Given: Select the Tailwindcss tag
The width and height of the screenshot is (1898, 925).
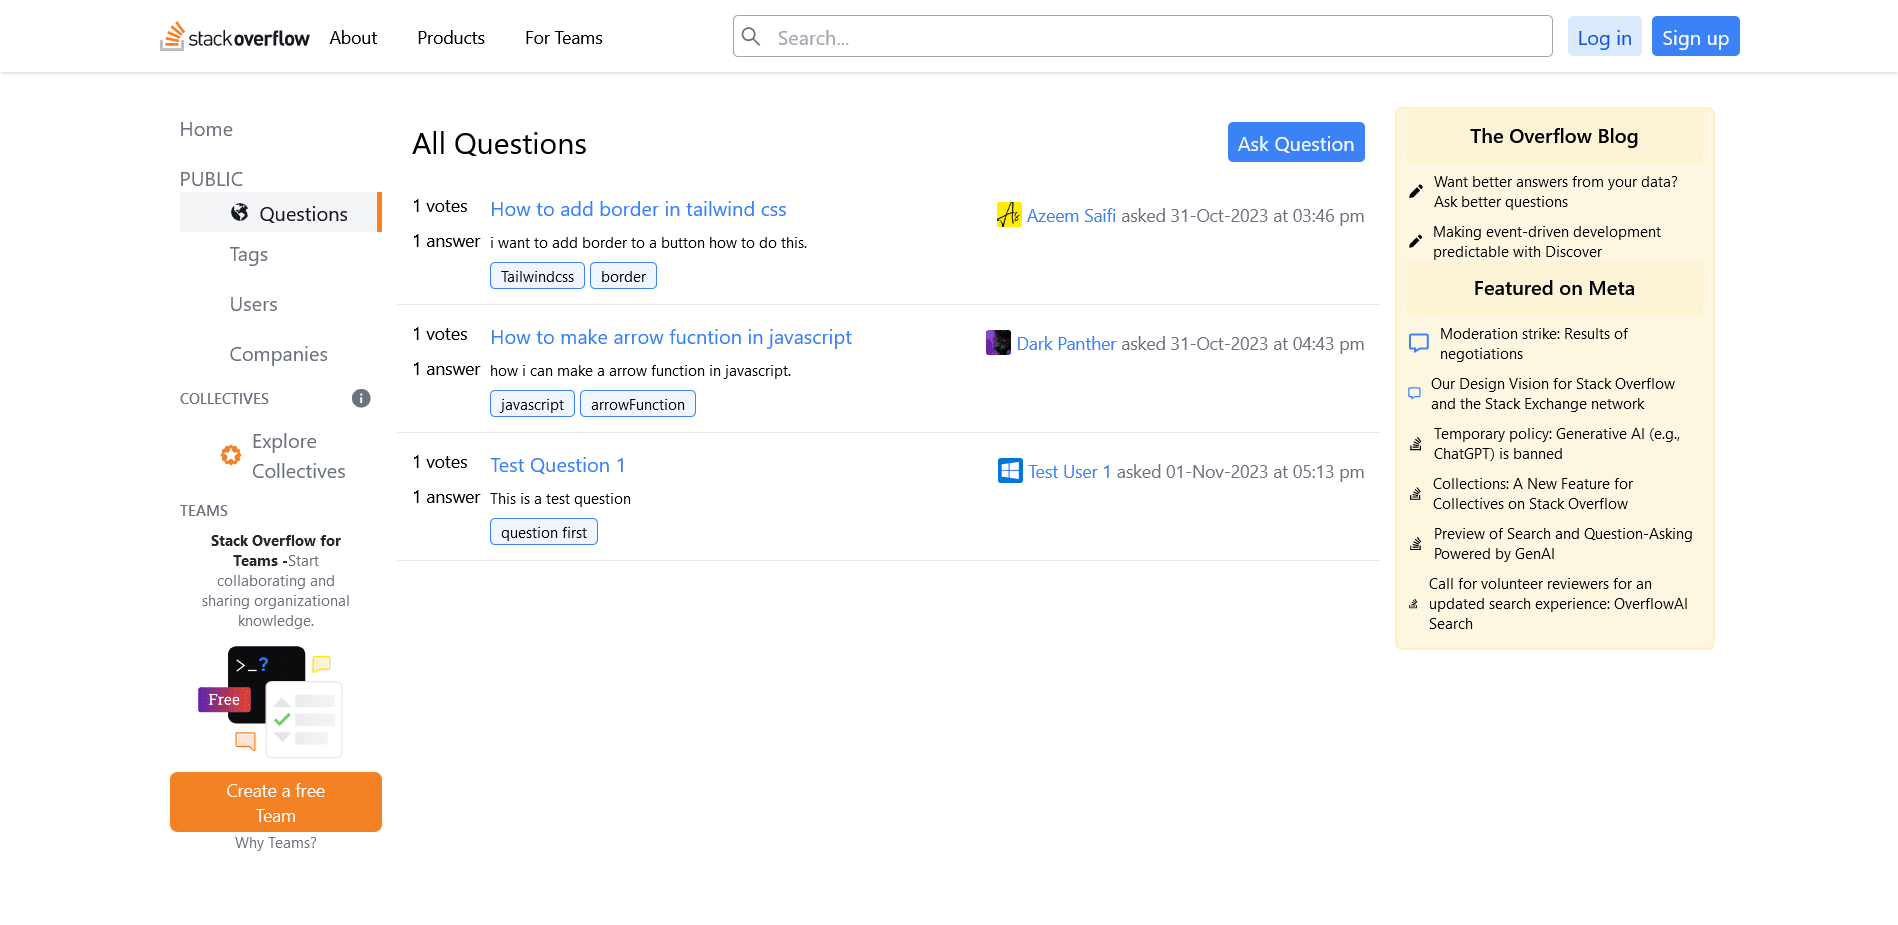Looking at the screenshot, I should (537, 275).
